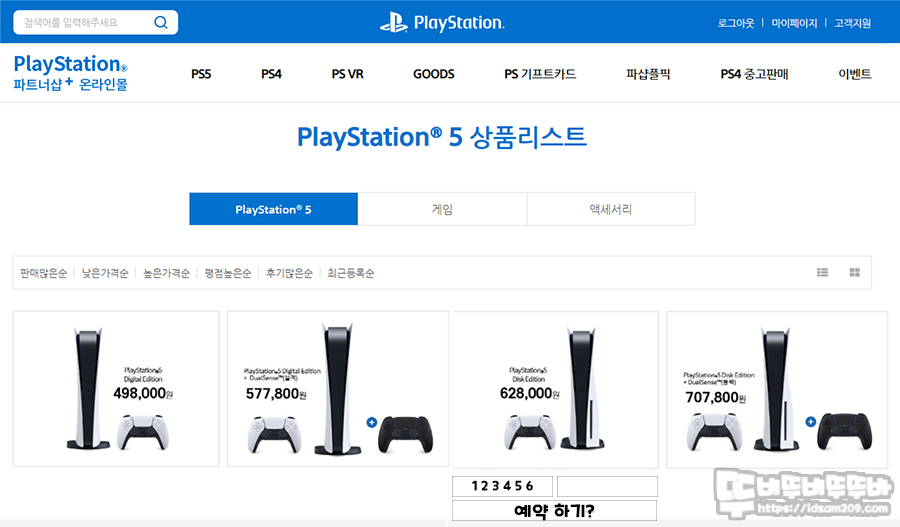Sort by 판매많은순
Screen dimensions: 900x527
(x=44, y=273)
